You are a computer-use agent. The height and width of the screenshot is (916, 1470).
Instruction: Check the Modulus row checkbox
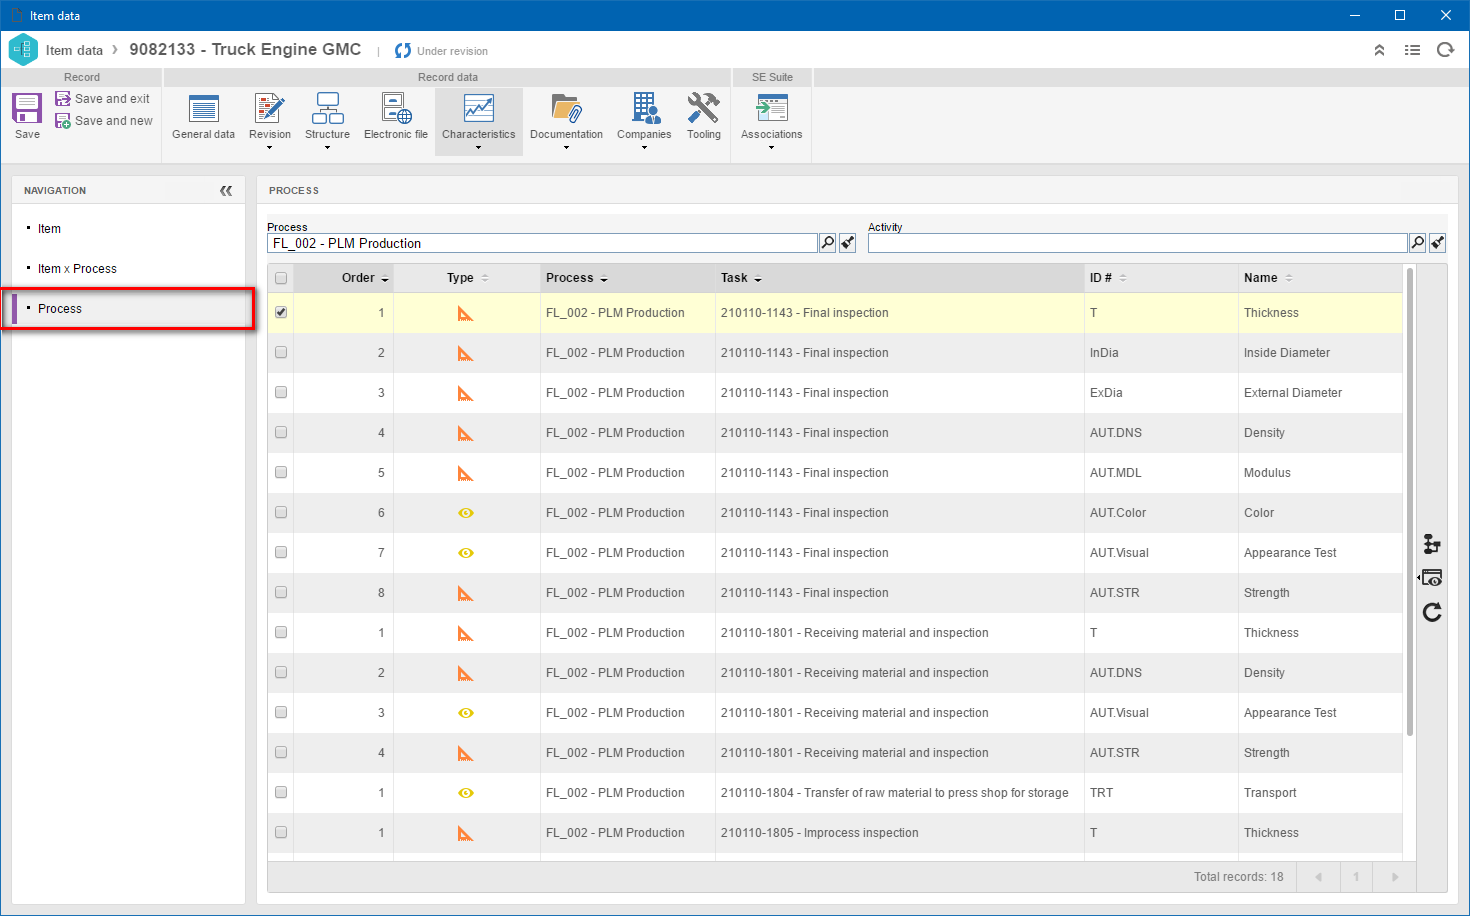281,472
